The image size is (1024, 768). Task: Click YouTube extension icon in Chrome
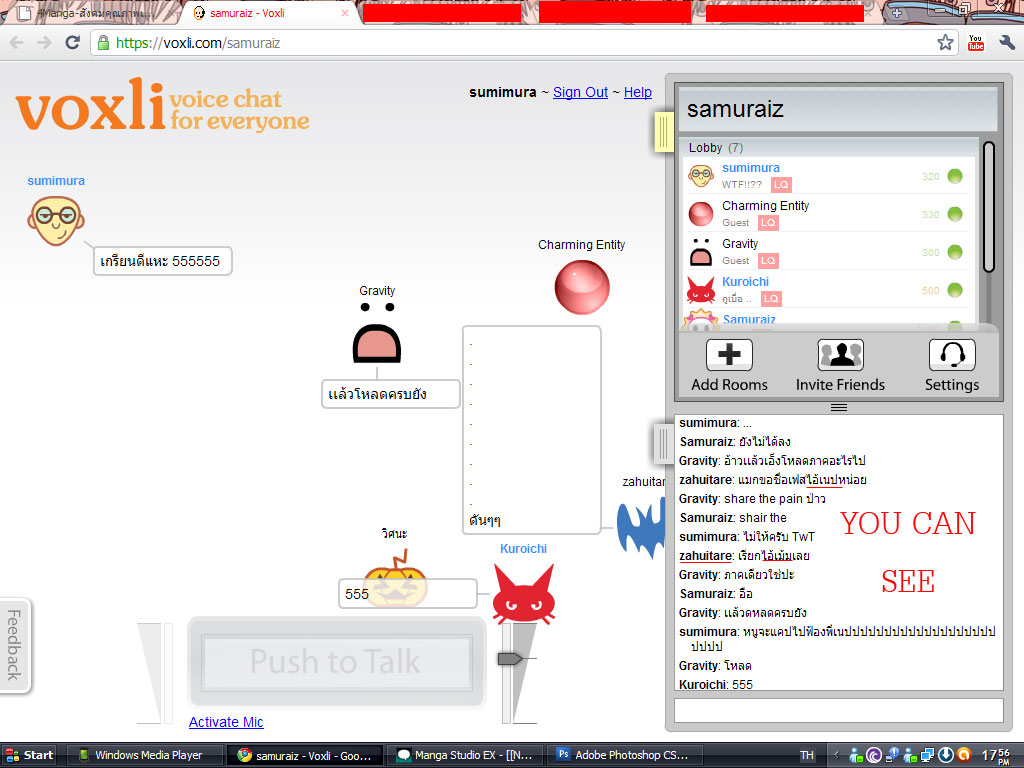click(976, 43)
